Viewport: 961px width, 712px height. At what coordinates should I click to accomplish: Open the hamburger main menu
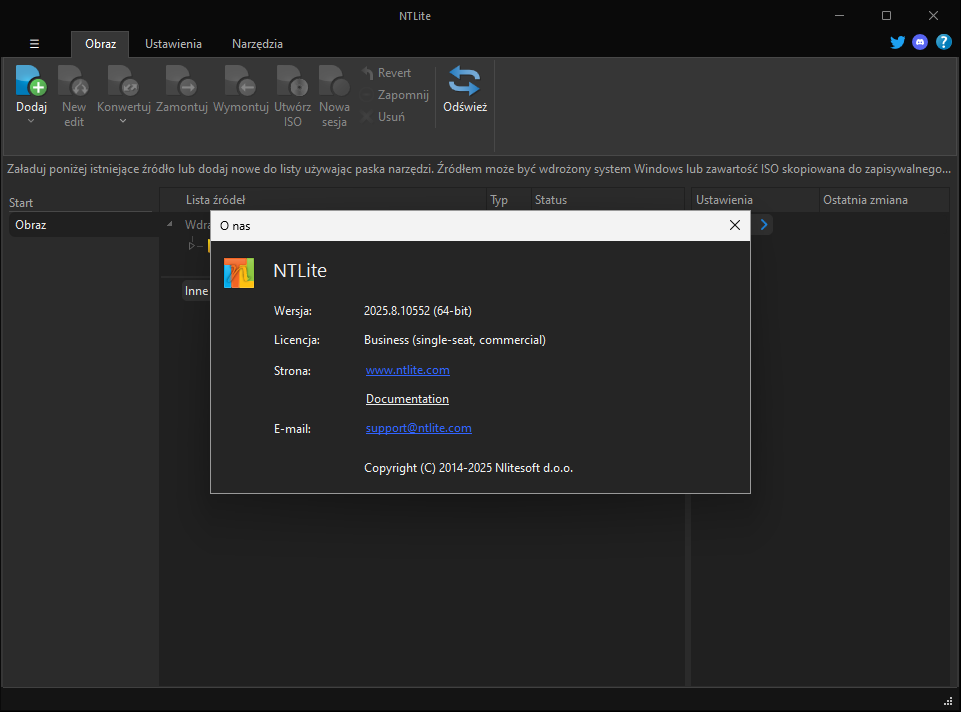click(34, 44)
